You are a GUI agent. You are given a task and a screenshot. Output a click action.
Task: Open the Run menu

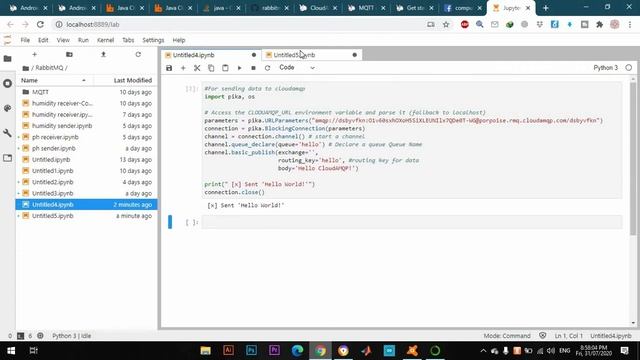[x=83, y=40]
